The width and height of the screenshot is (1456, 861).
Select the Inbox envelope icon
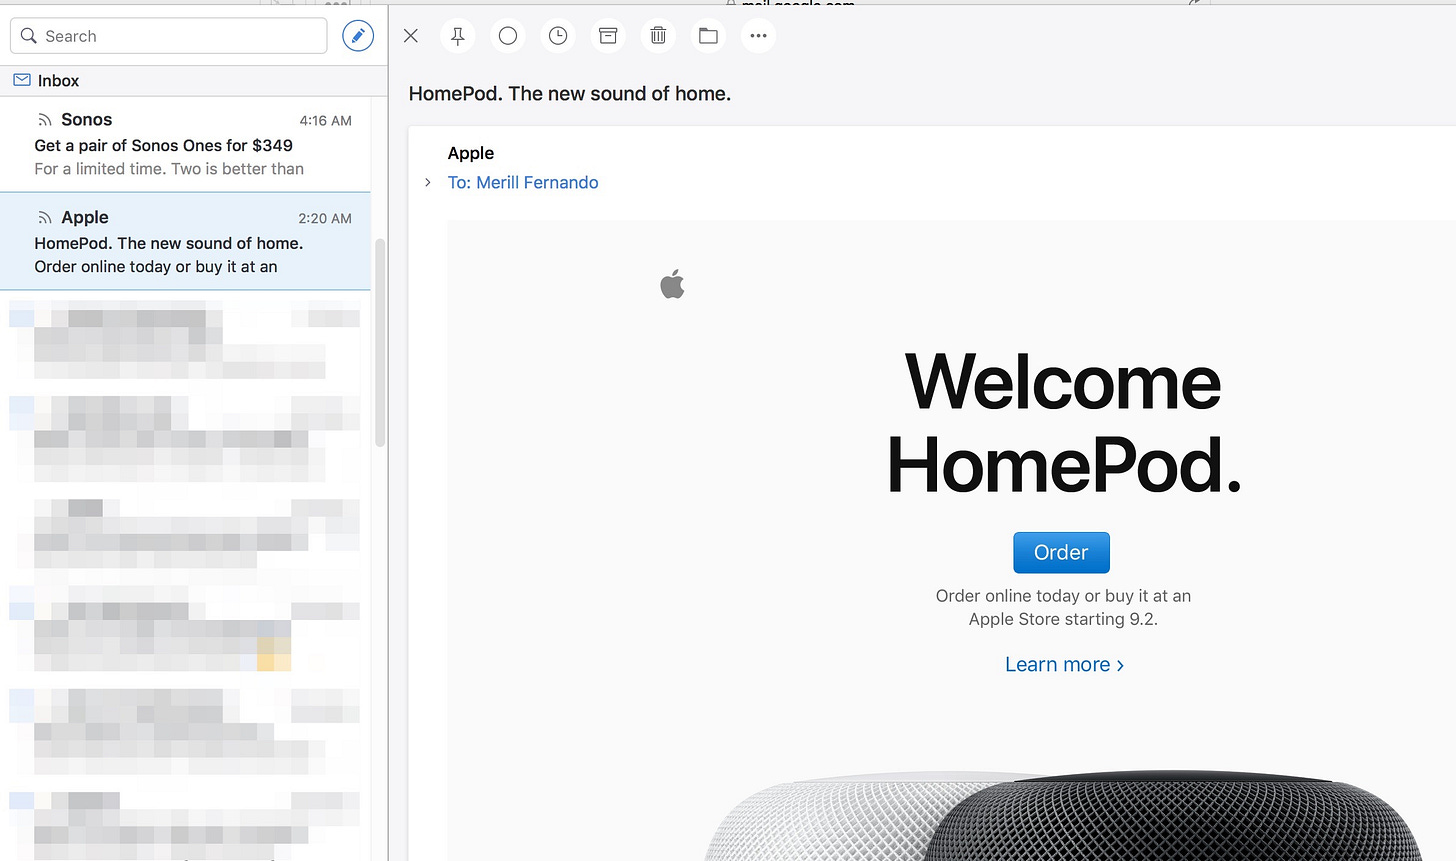coord(22,80)
